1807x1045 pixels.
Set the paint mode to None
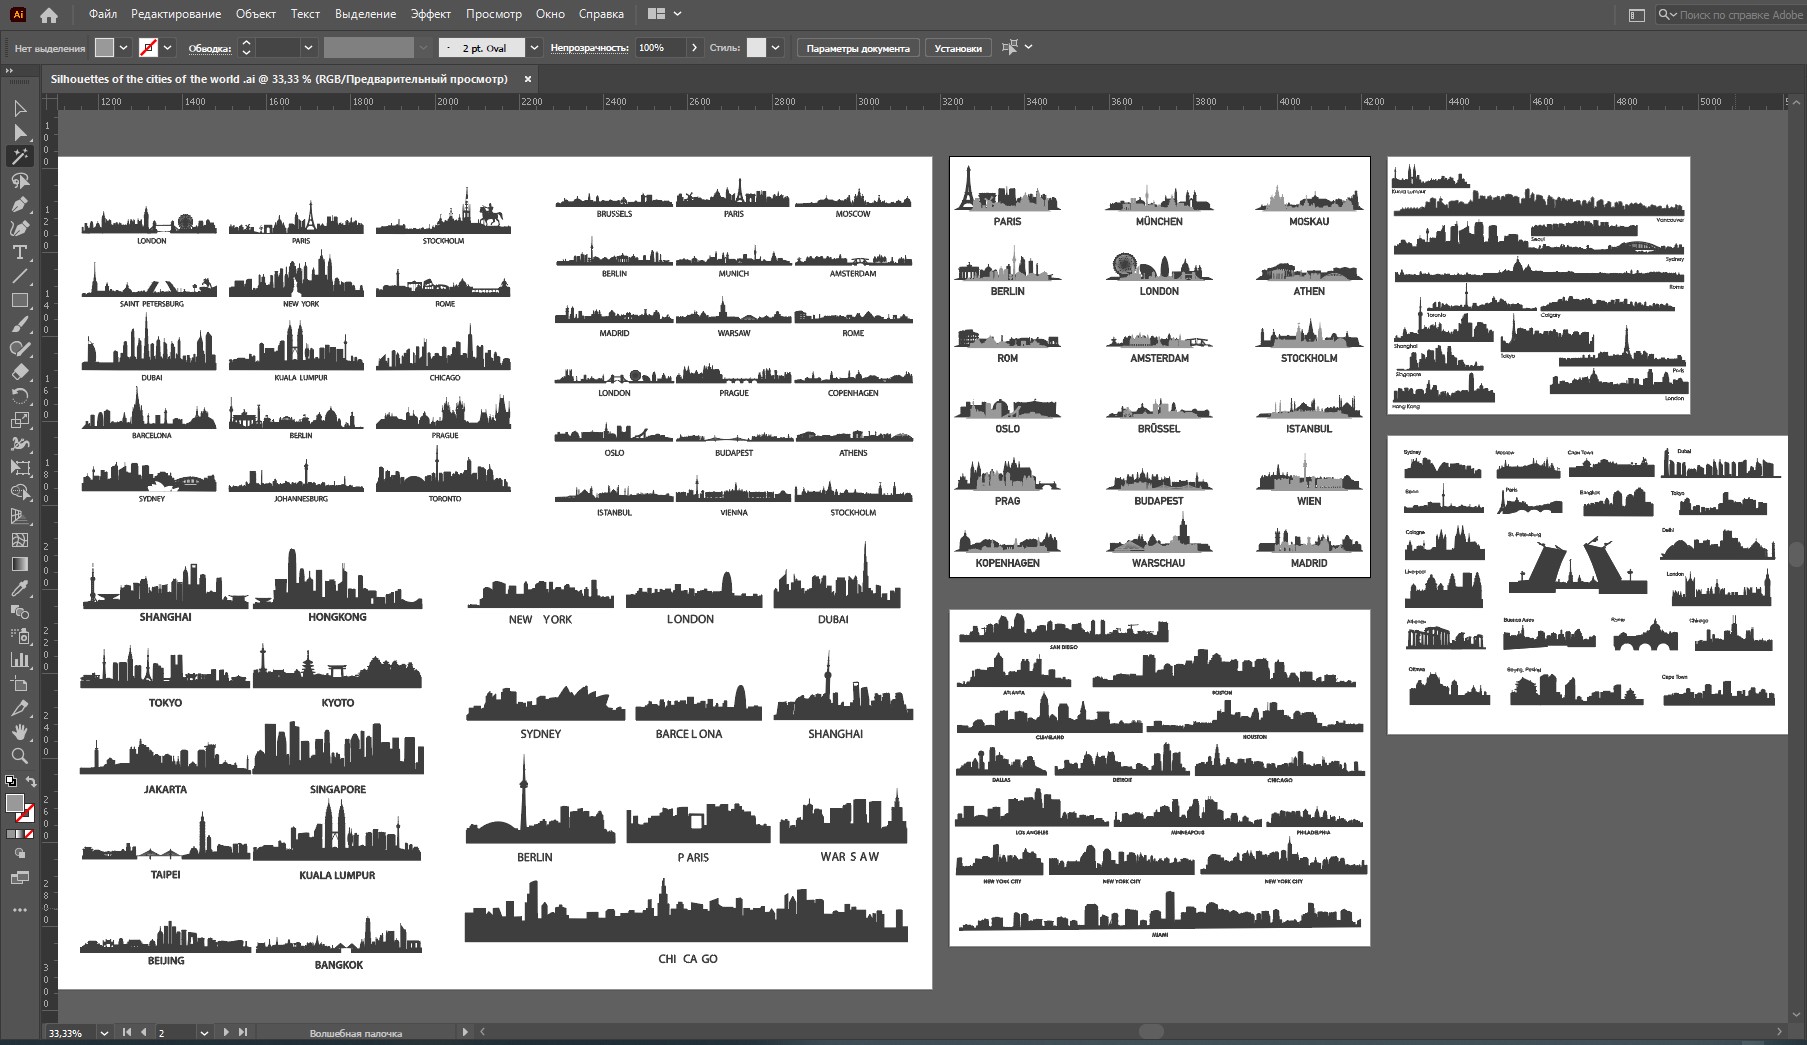click(29, 834)
